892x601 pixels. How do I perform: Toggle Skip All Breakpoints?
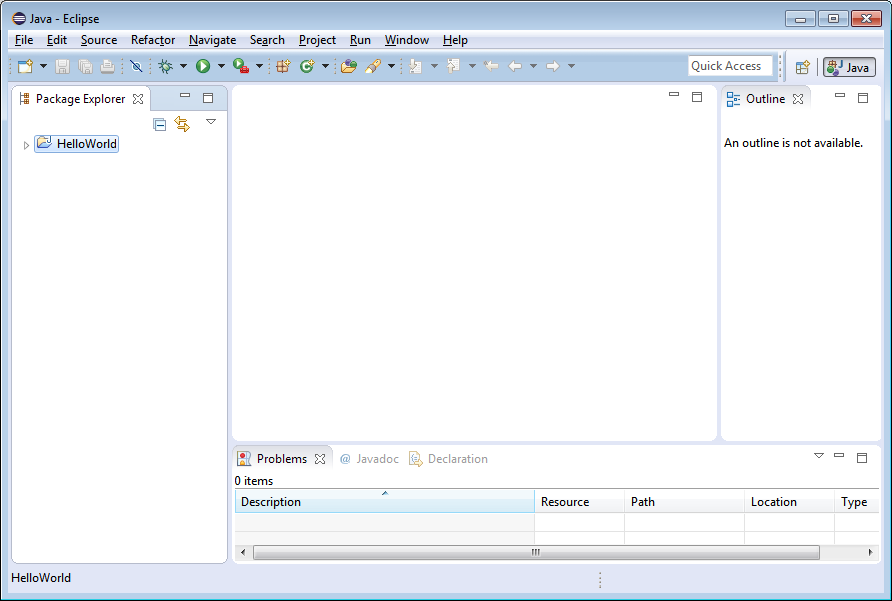pyautogui.click(x=136, y=67)
